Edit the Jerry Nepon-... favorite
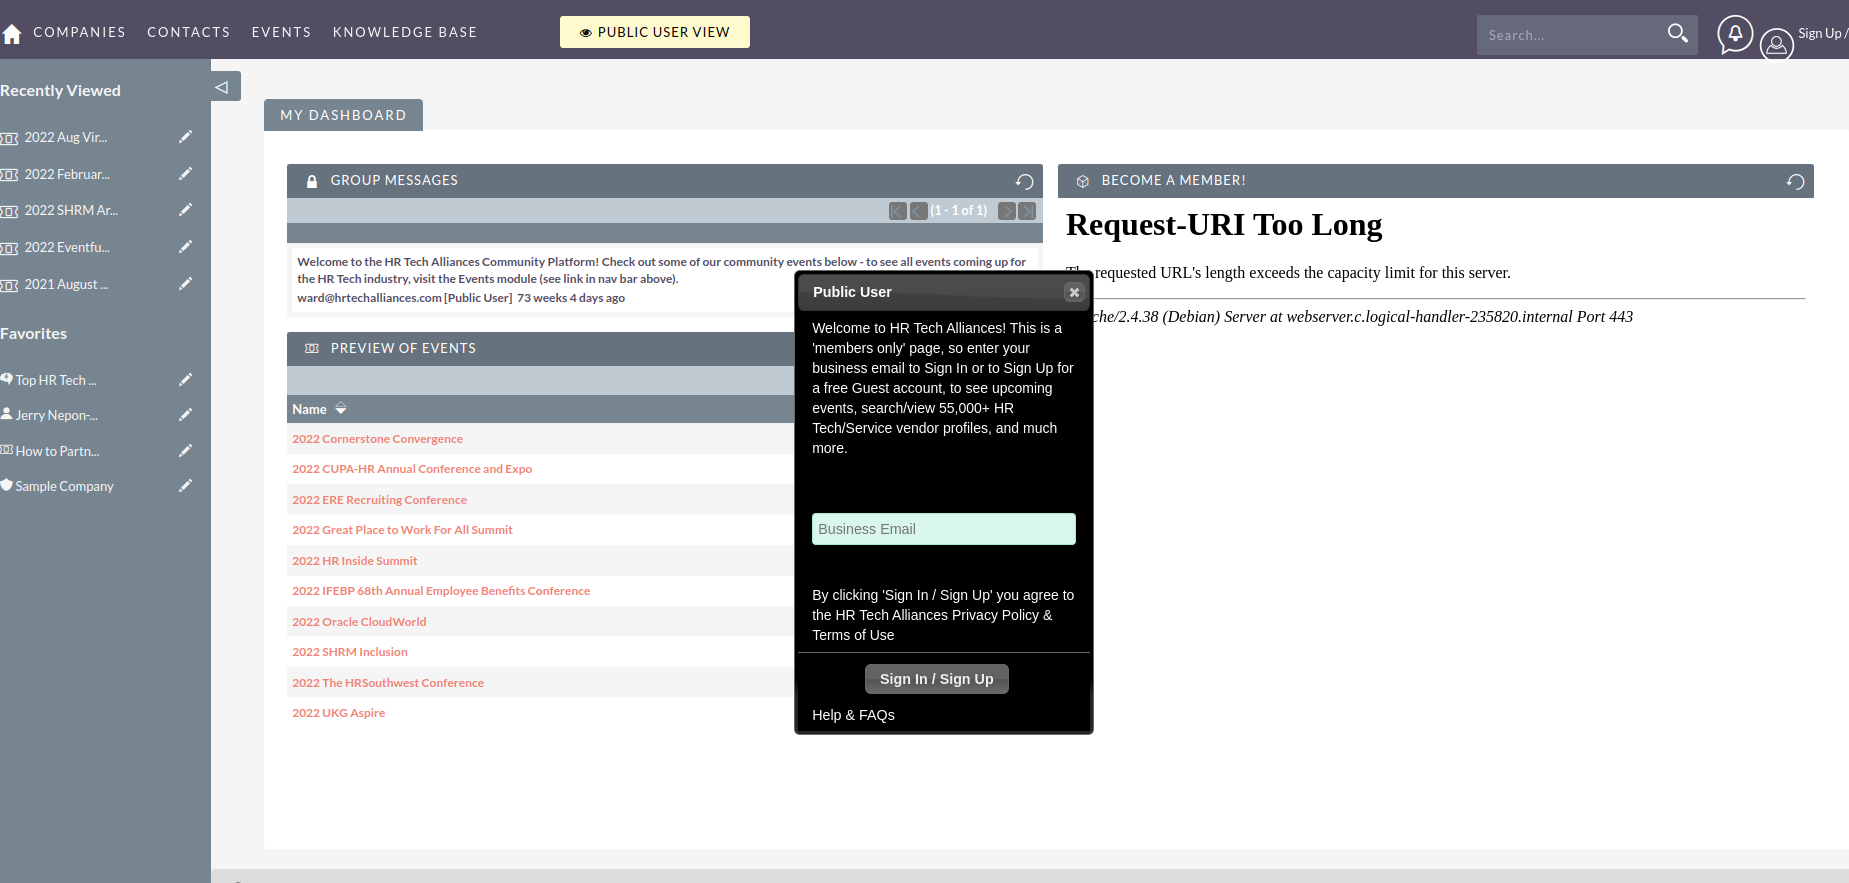The width and height of the screenshot is (1849, 883). coord(185,415)
